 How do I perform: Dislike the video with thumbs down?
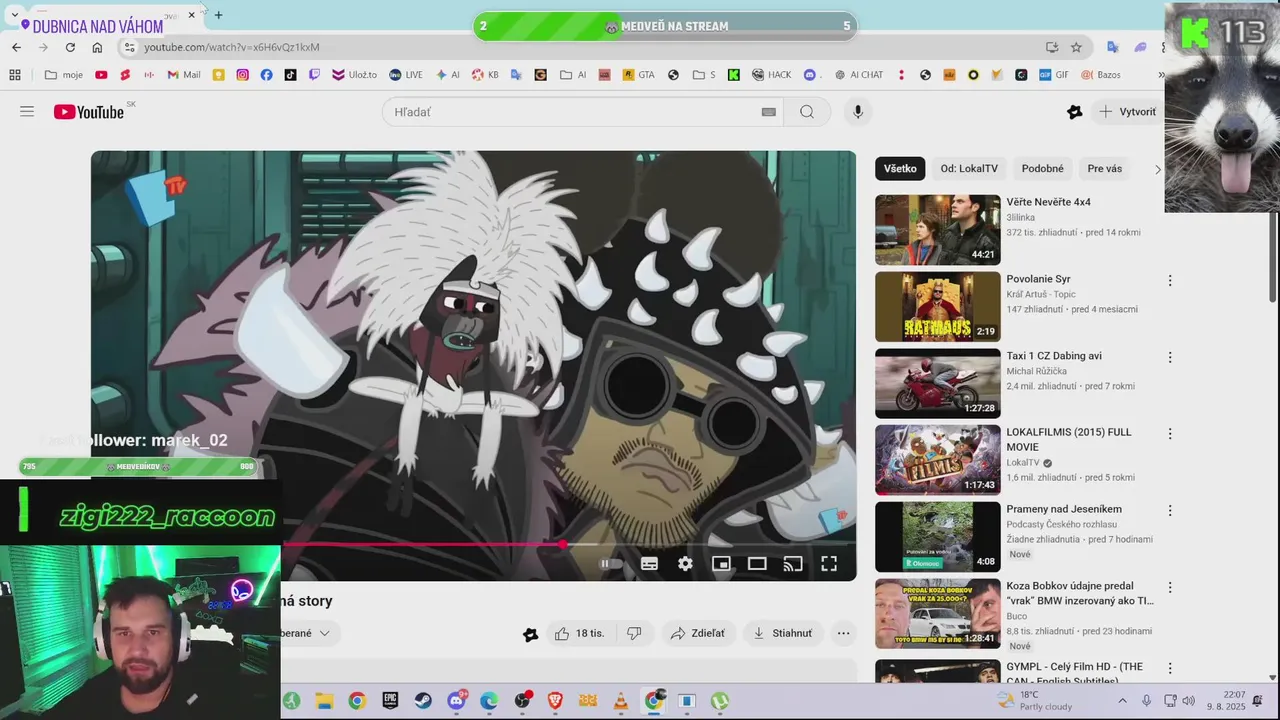pos(634,633)
